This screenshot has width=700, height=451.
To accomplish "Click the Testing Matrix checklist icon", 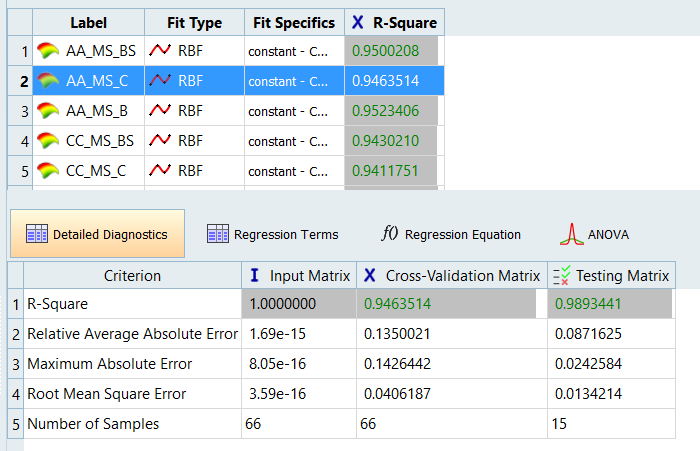I will [560, 276].
